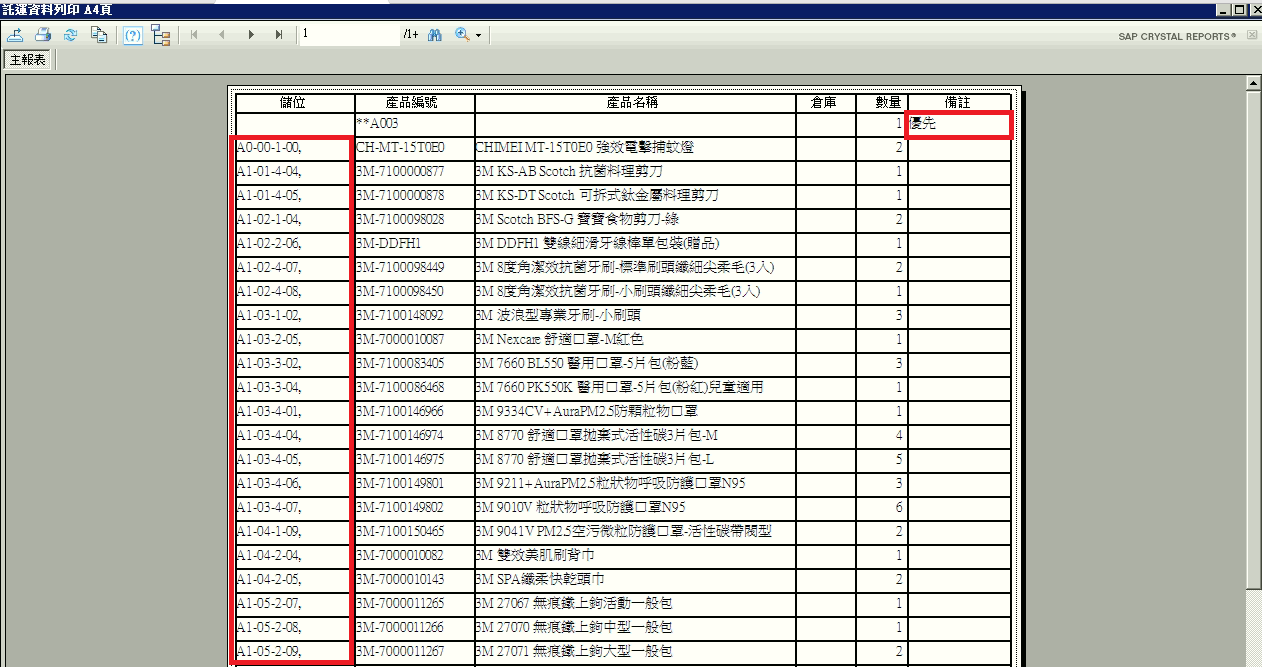
Task: Click the page number input field
Action: (349, 35)
